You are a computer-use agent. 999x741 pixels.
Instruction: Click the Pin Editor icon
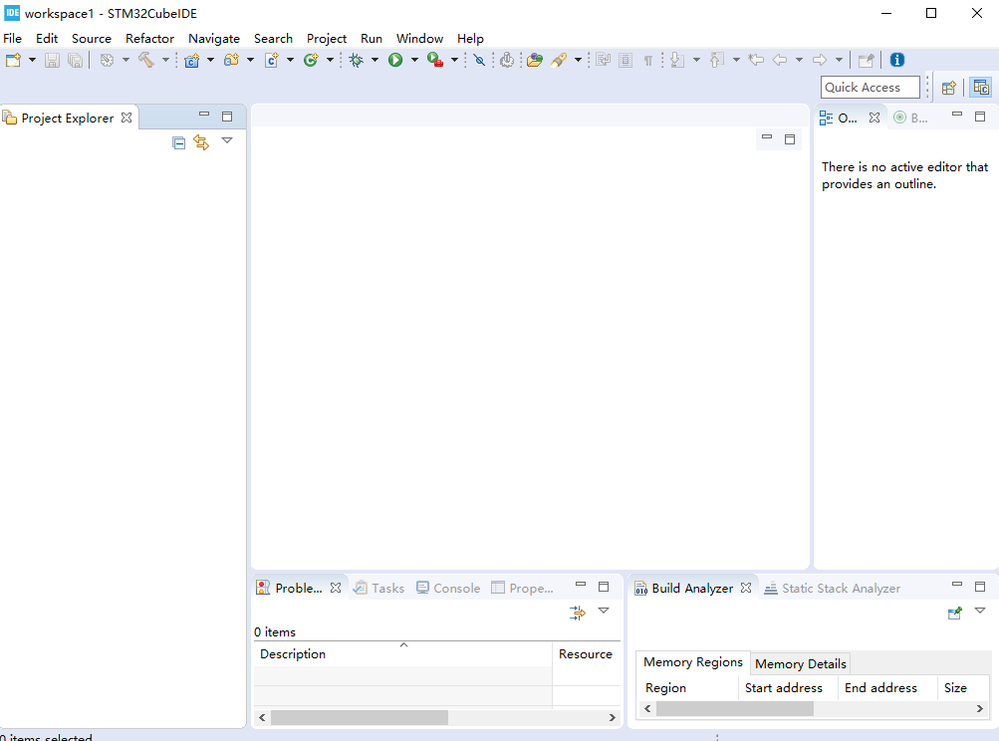866,60
